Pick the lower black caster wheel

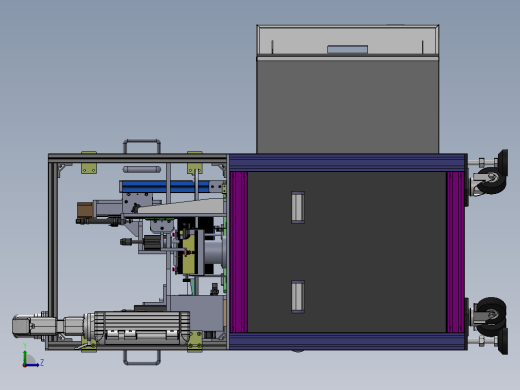491,317
